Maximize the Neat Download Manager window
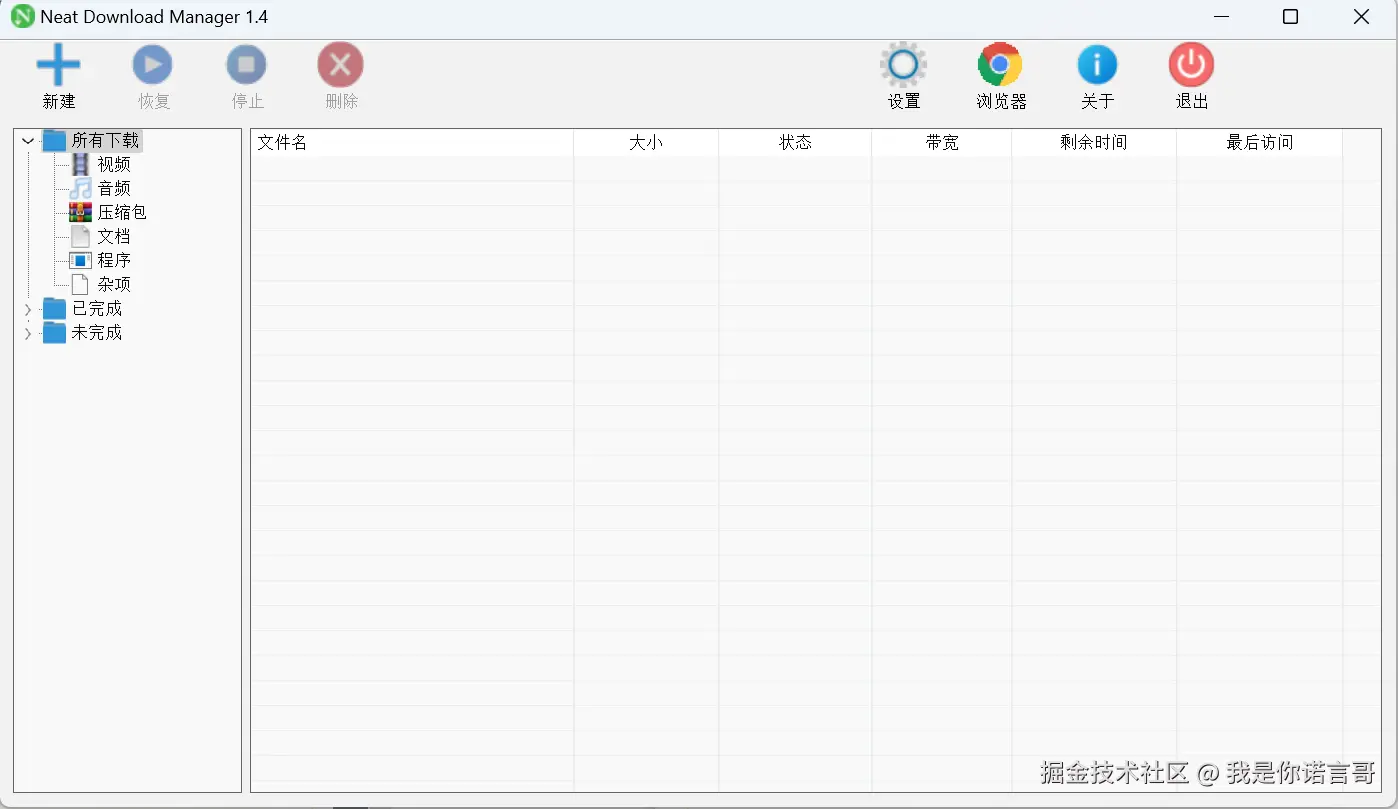The width and height of the screenshot is (1398, 809). 1290,17
